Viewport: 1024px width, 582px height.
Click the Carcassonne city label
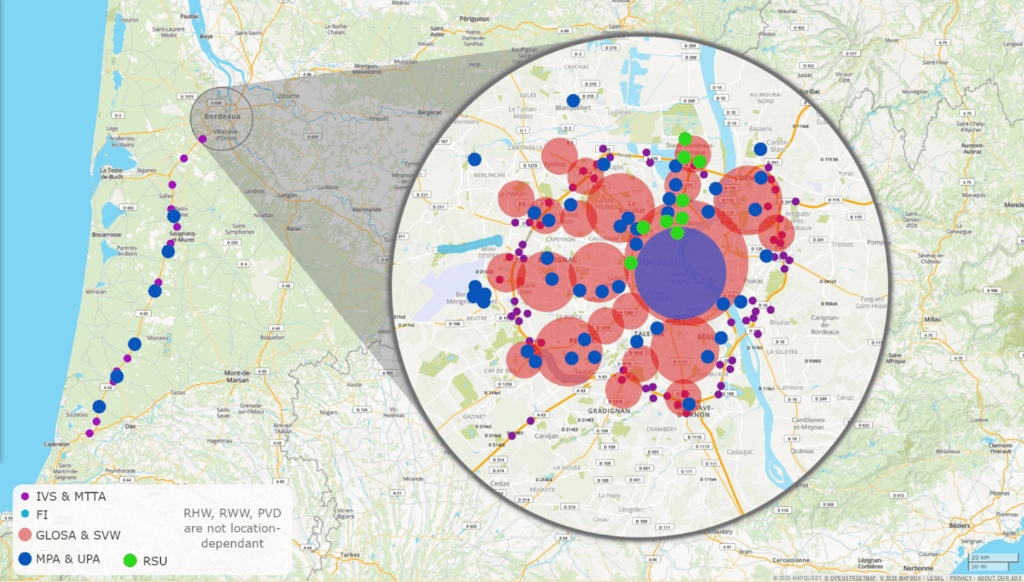coord(792,560)
